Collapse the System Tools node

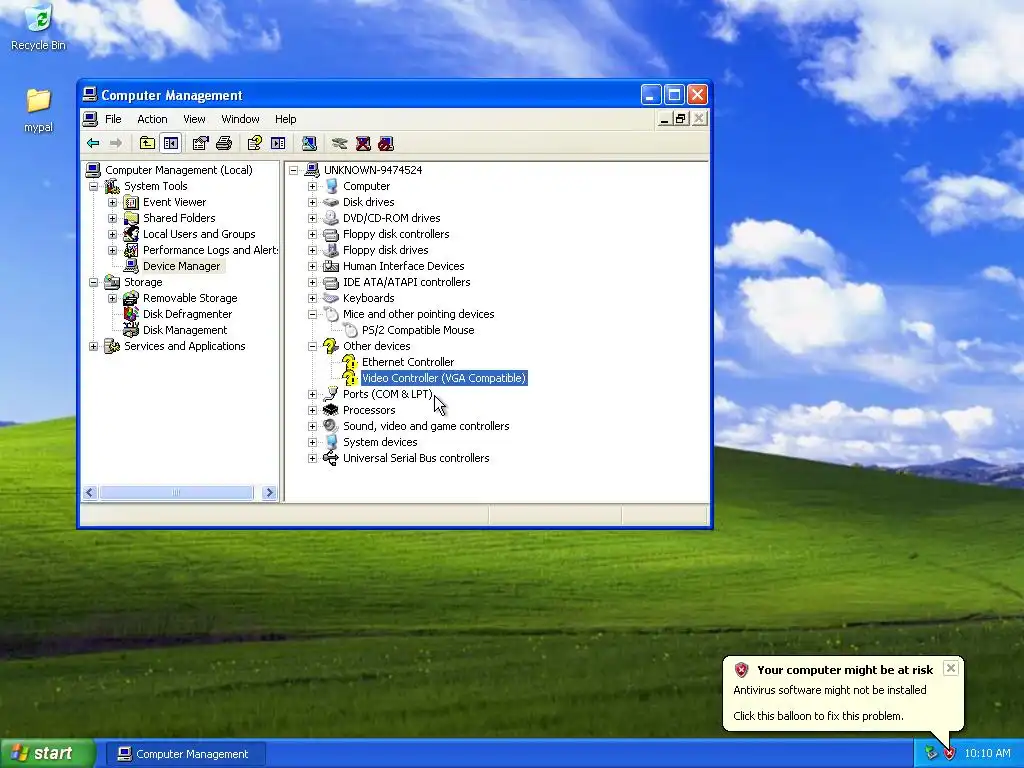coord(93,186)
